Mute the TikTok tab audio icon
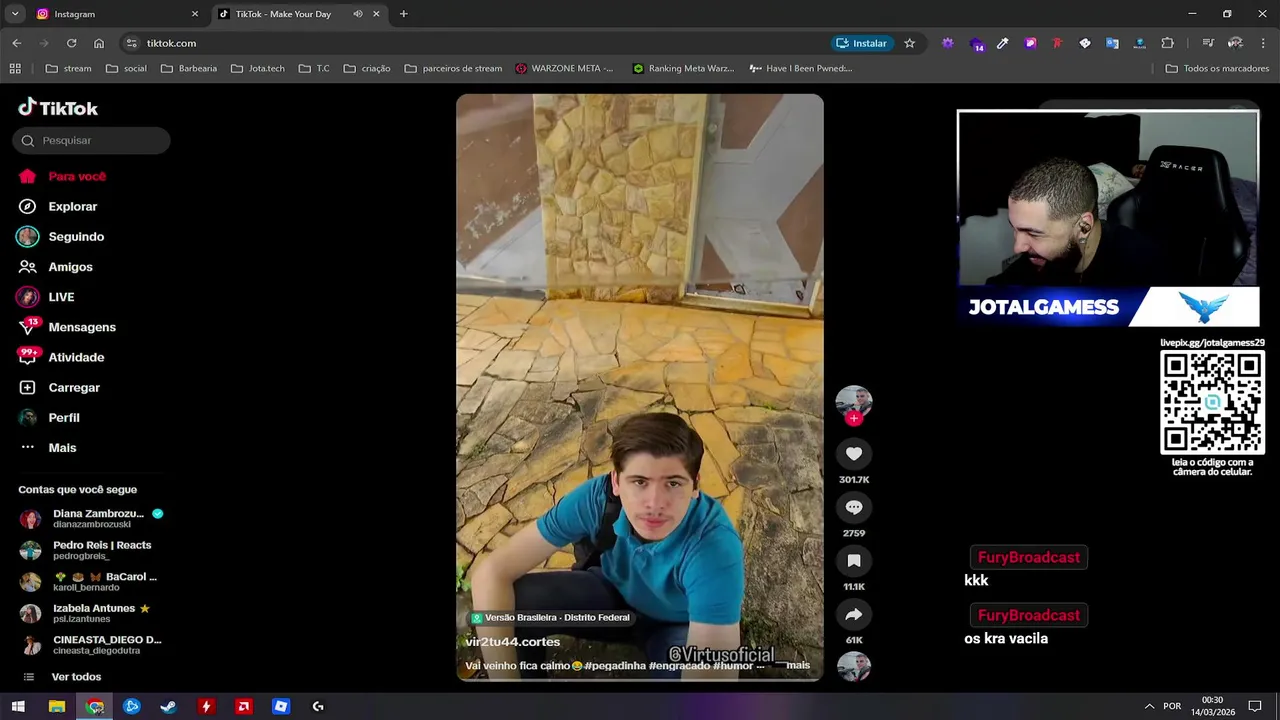Screen dimensions: 1280x720 [358, 14]
